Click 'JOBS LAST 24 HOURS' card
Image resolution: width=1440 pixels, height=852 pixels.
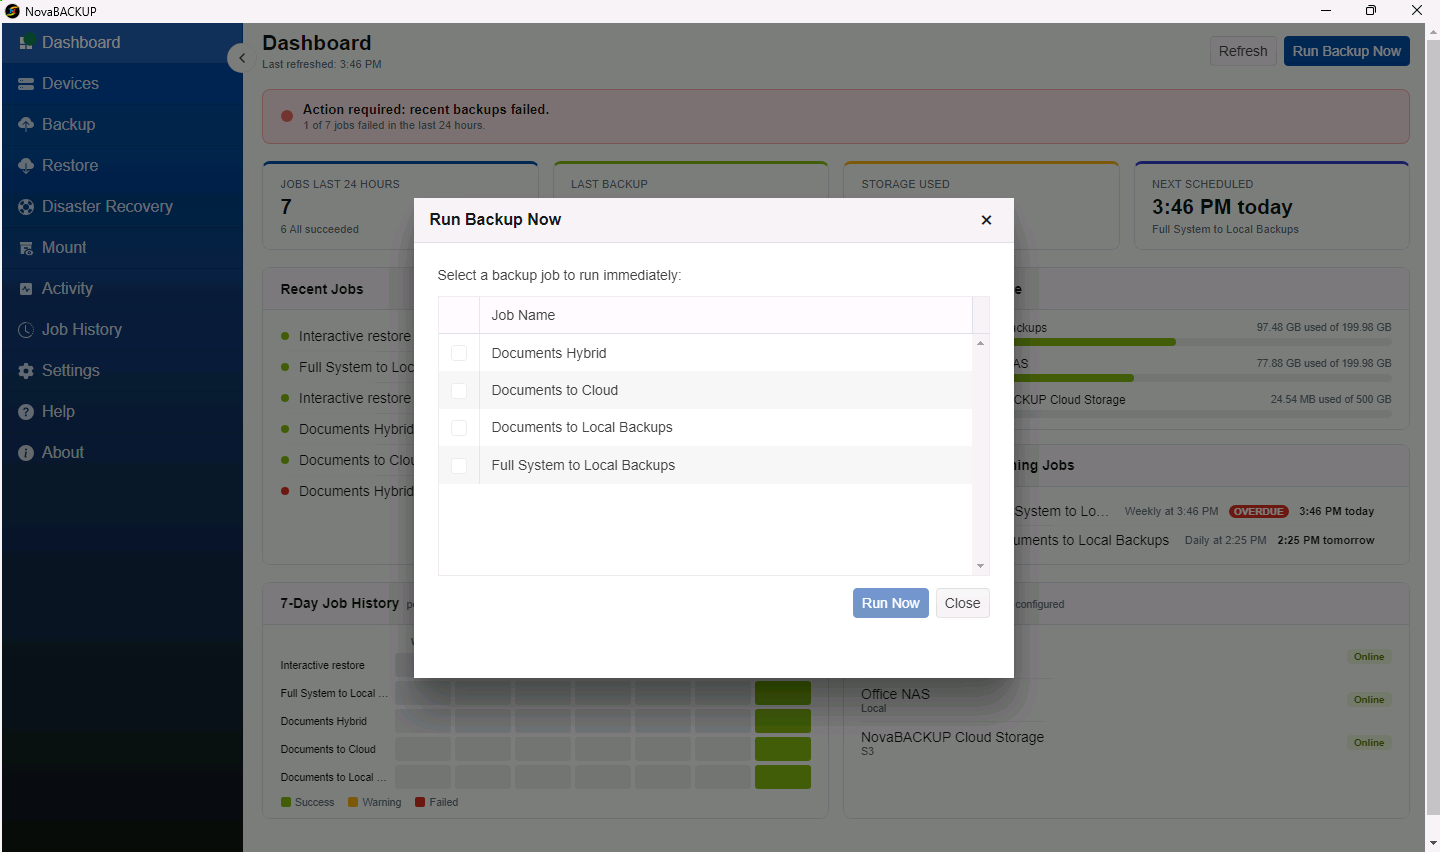click(400, 206)
